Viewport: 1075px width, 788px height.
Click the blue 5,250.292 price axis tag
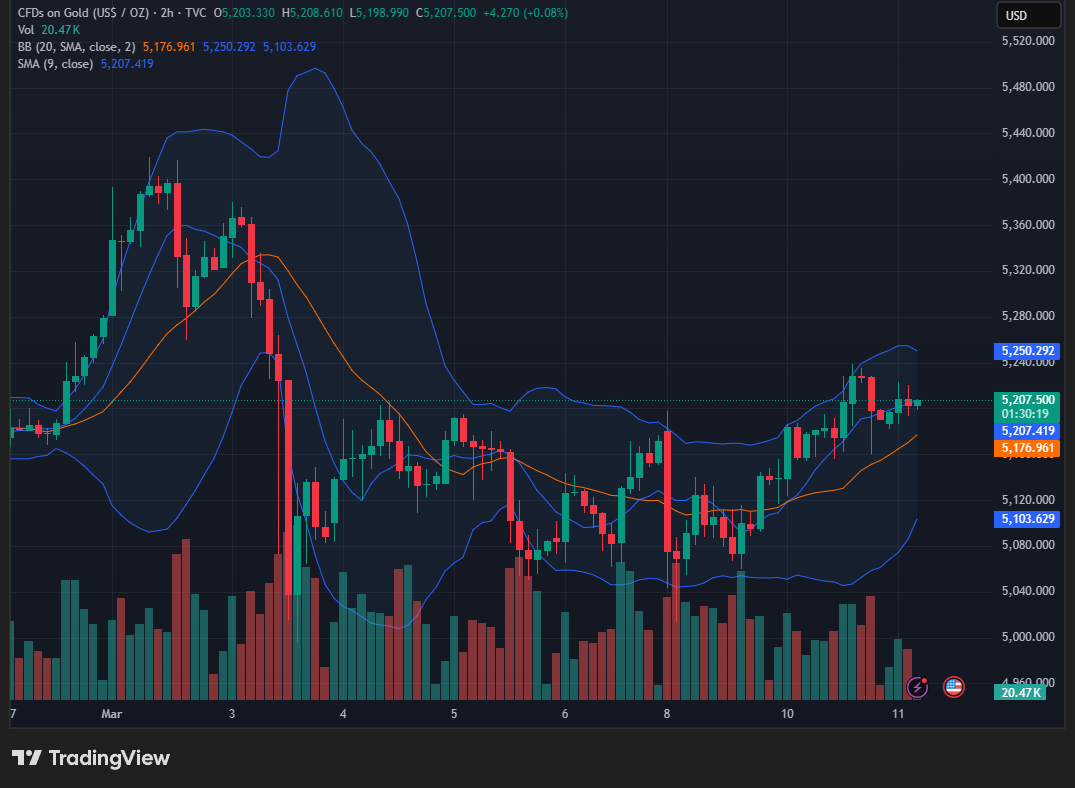pos(1028,351)
